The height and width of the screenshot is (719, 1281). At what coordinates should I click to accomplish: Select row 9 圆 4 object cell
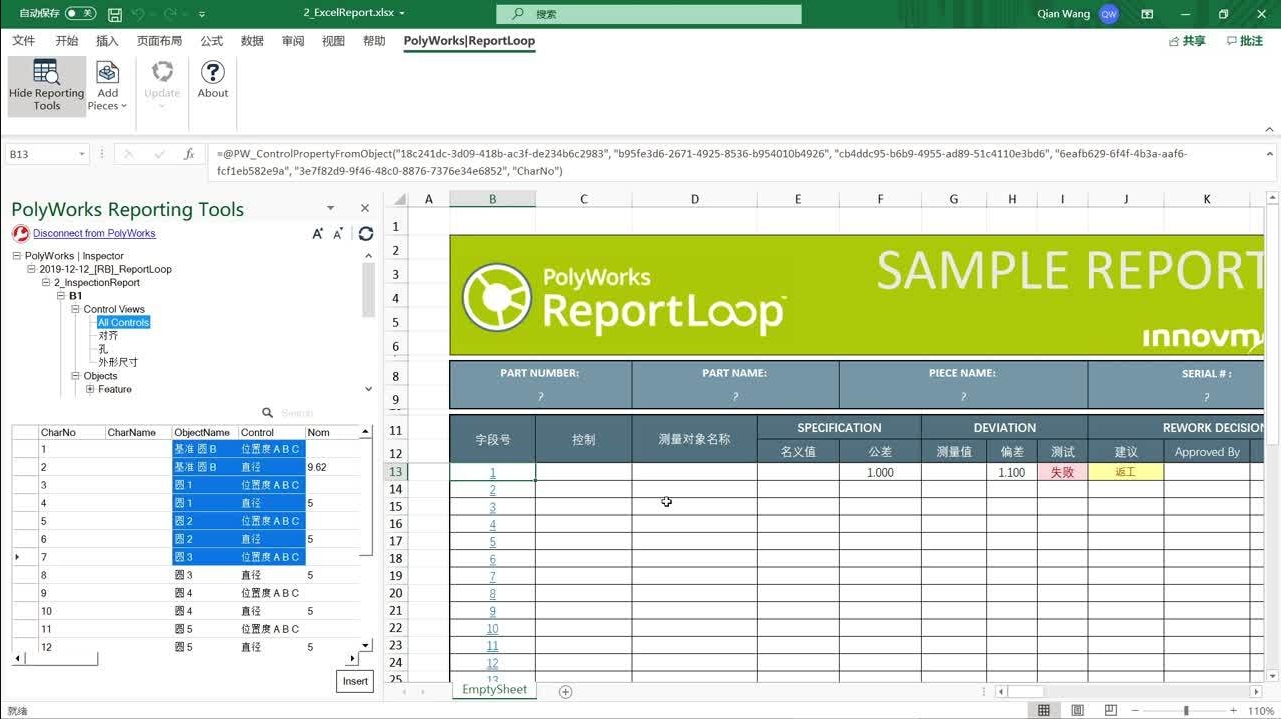point(205,593)
